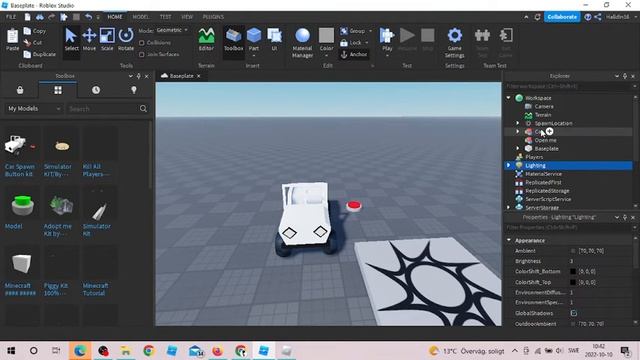Enable the Collisions checkbox
Viewport: 640px width, 360px height.
coord(142,42)
